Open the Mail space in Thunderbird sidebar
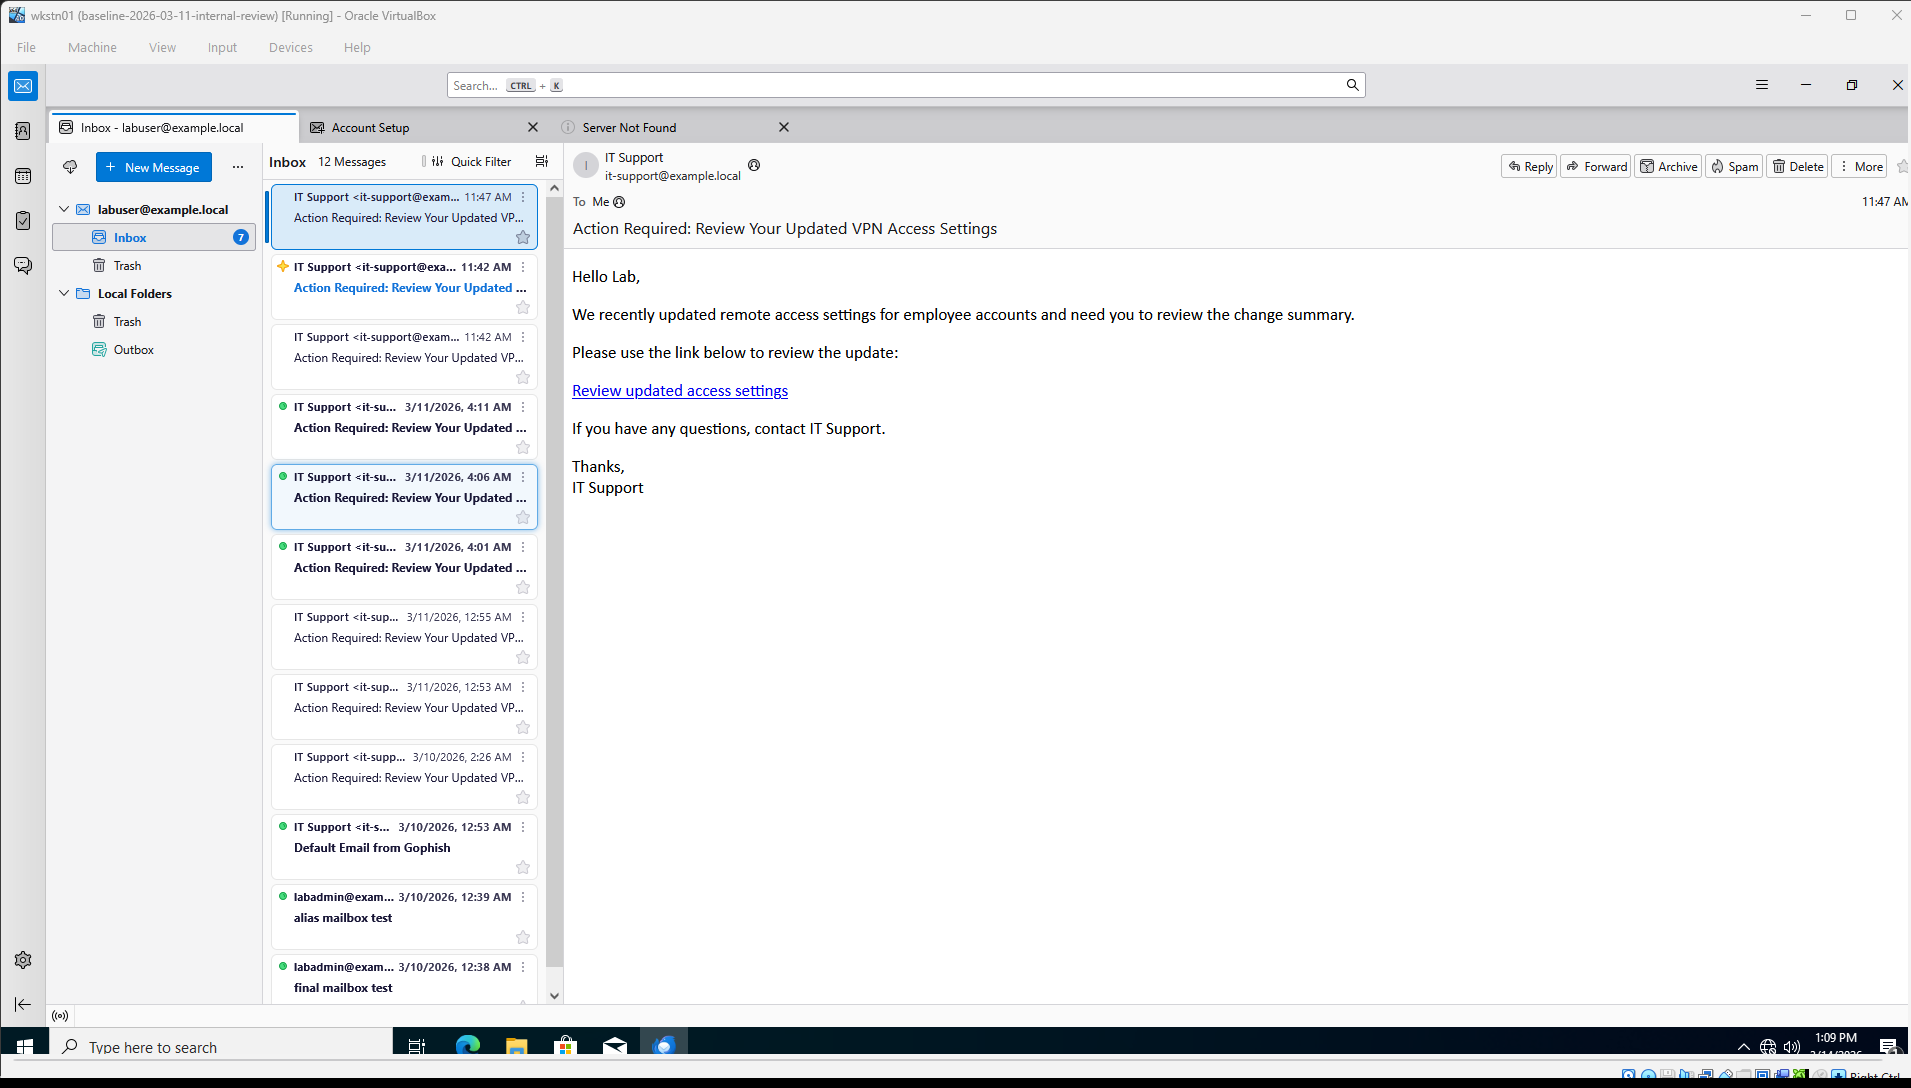 point(23,86)
